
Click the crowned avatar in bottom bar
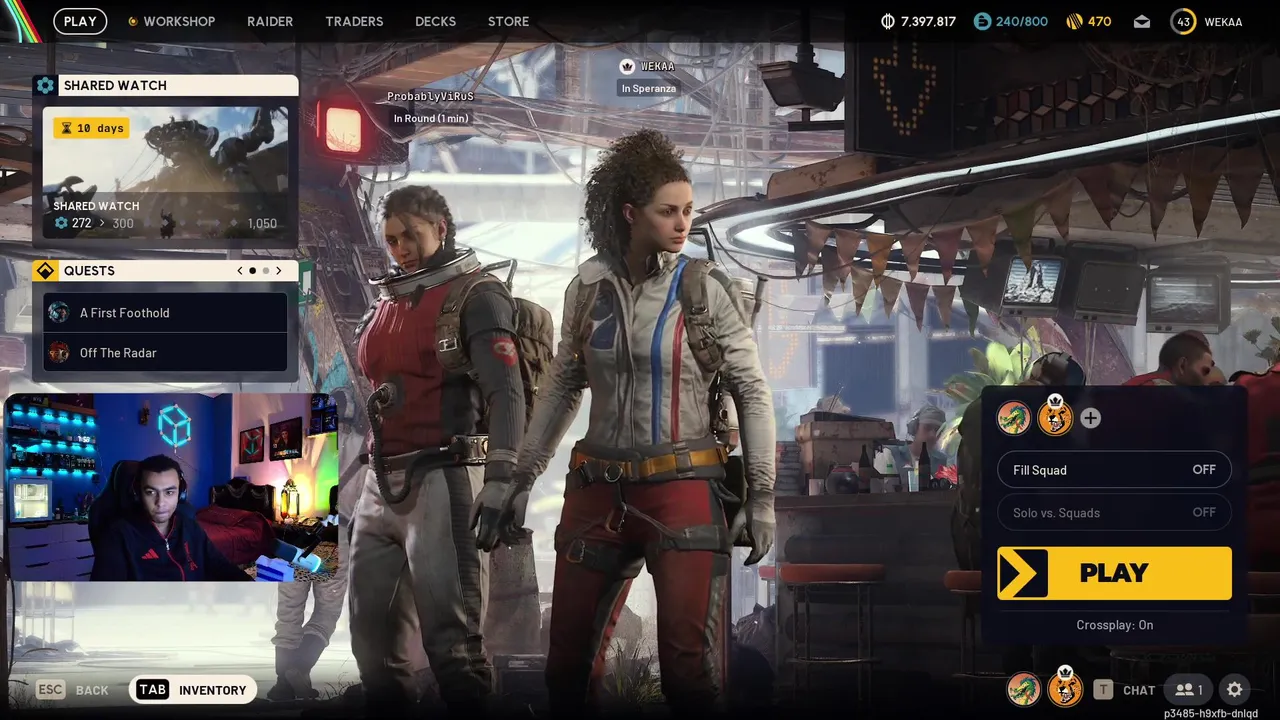pyautogui.click(x=1065, y=687)
